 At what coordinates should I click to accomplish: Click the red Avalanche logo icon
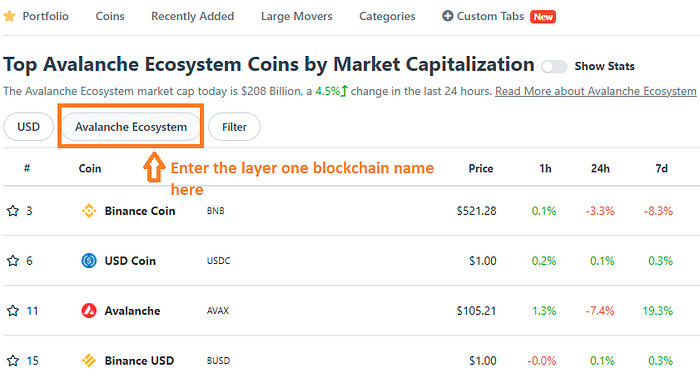89,310
